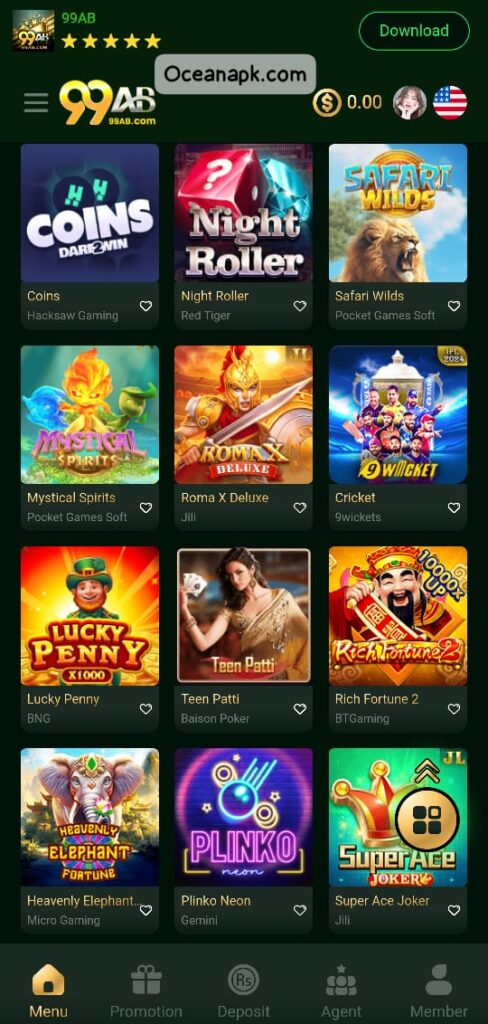Launch the Safari Wilds game thumbnail
The image size is (488, 1024).
click(398, 213)
